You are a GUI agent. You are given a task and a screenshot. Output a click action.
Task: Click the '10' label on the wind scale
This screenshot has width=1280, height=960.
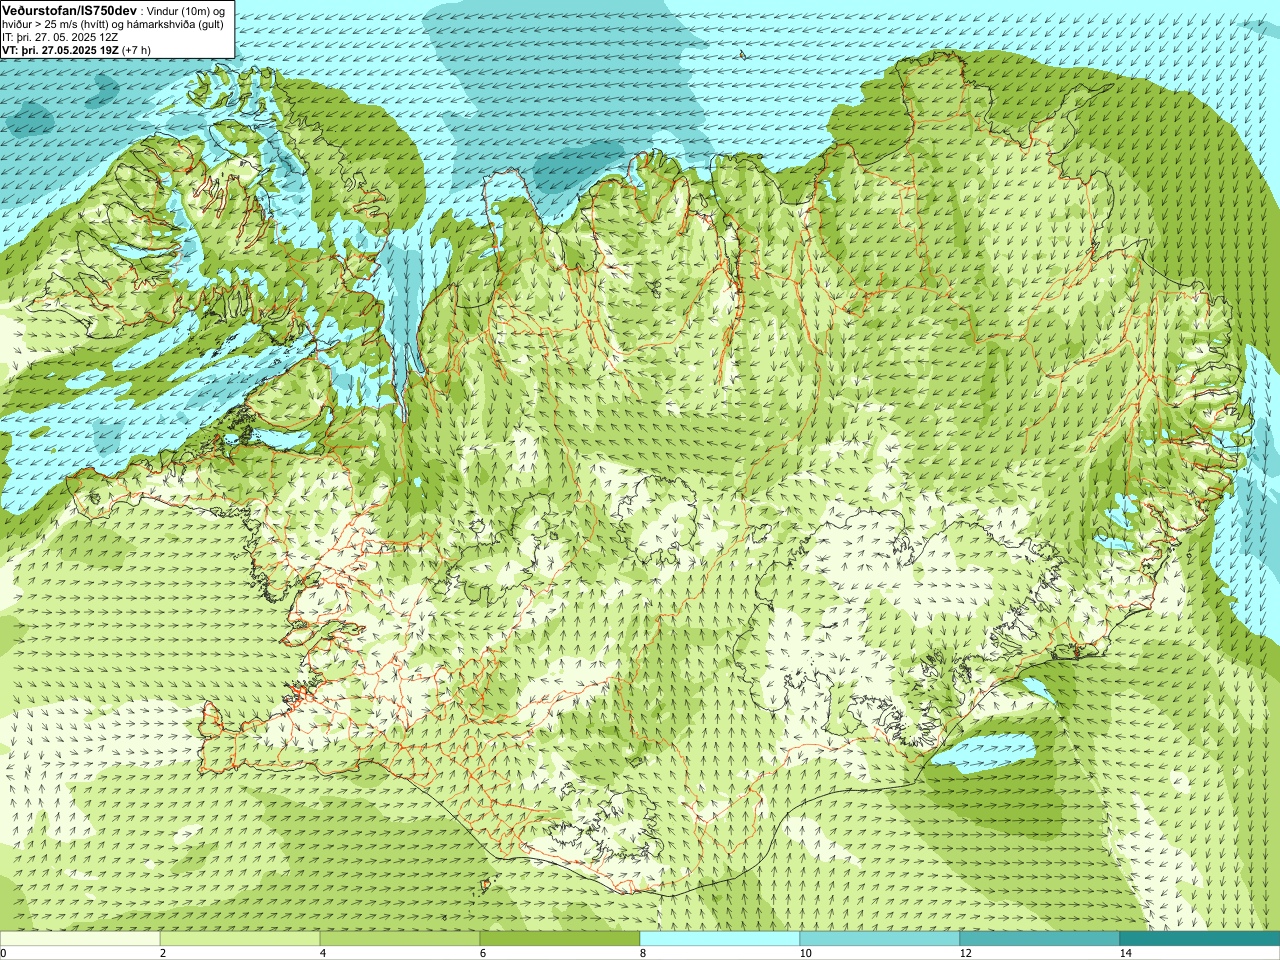pyautogui.click(x=806, y=953)
